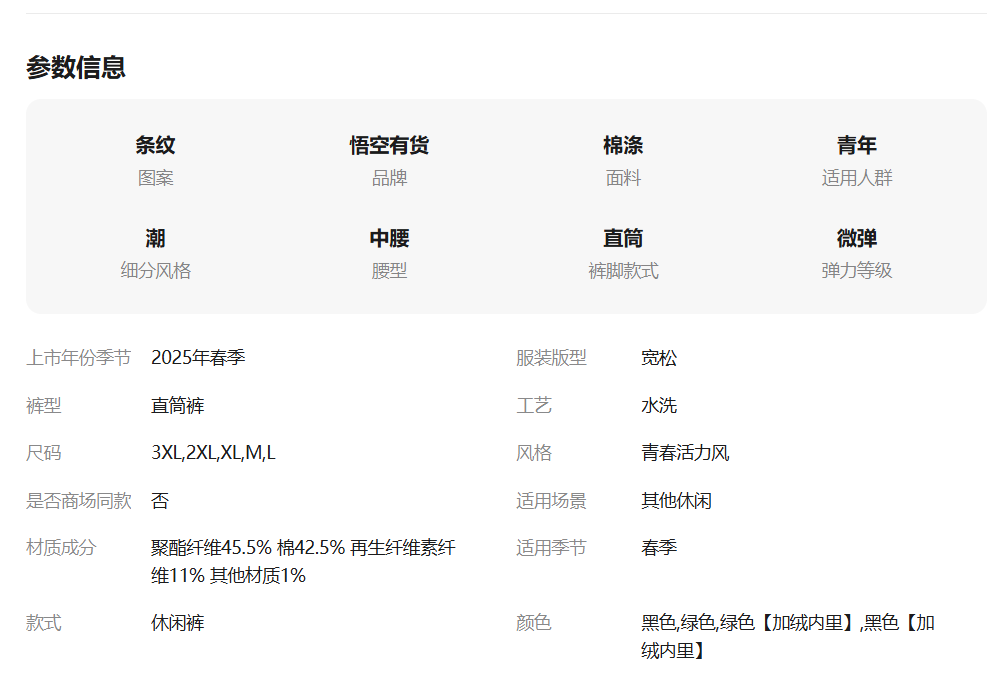Click the 直筒裤 pants type value
Viewport: 1001px width, 699px height.
[x=178, y=406]
